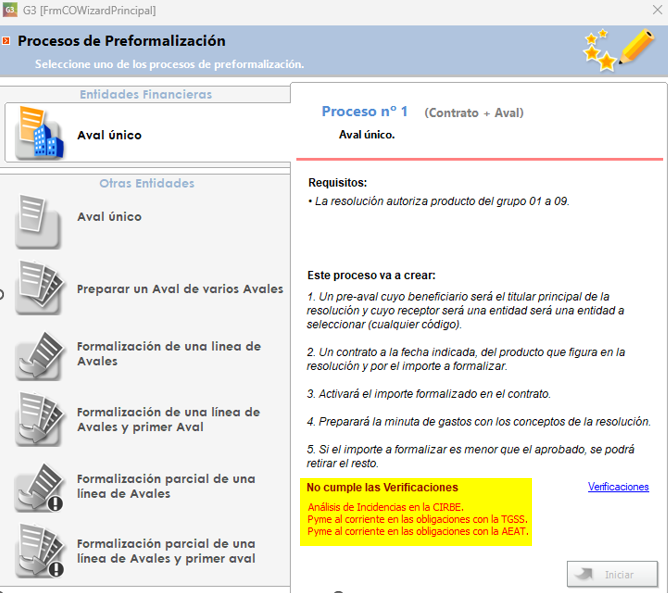Close the G3 FrmCOWizardPrincipal window

[657, 10]
